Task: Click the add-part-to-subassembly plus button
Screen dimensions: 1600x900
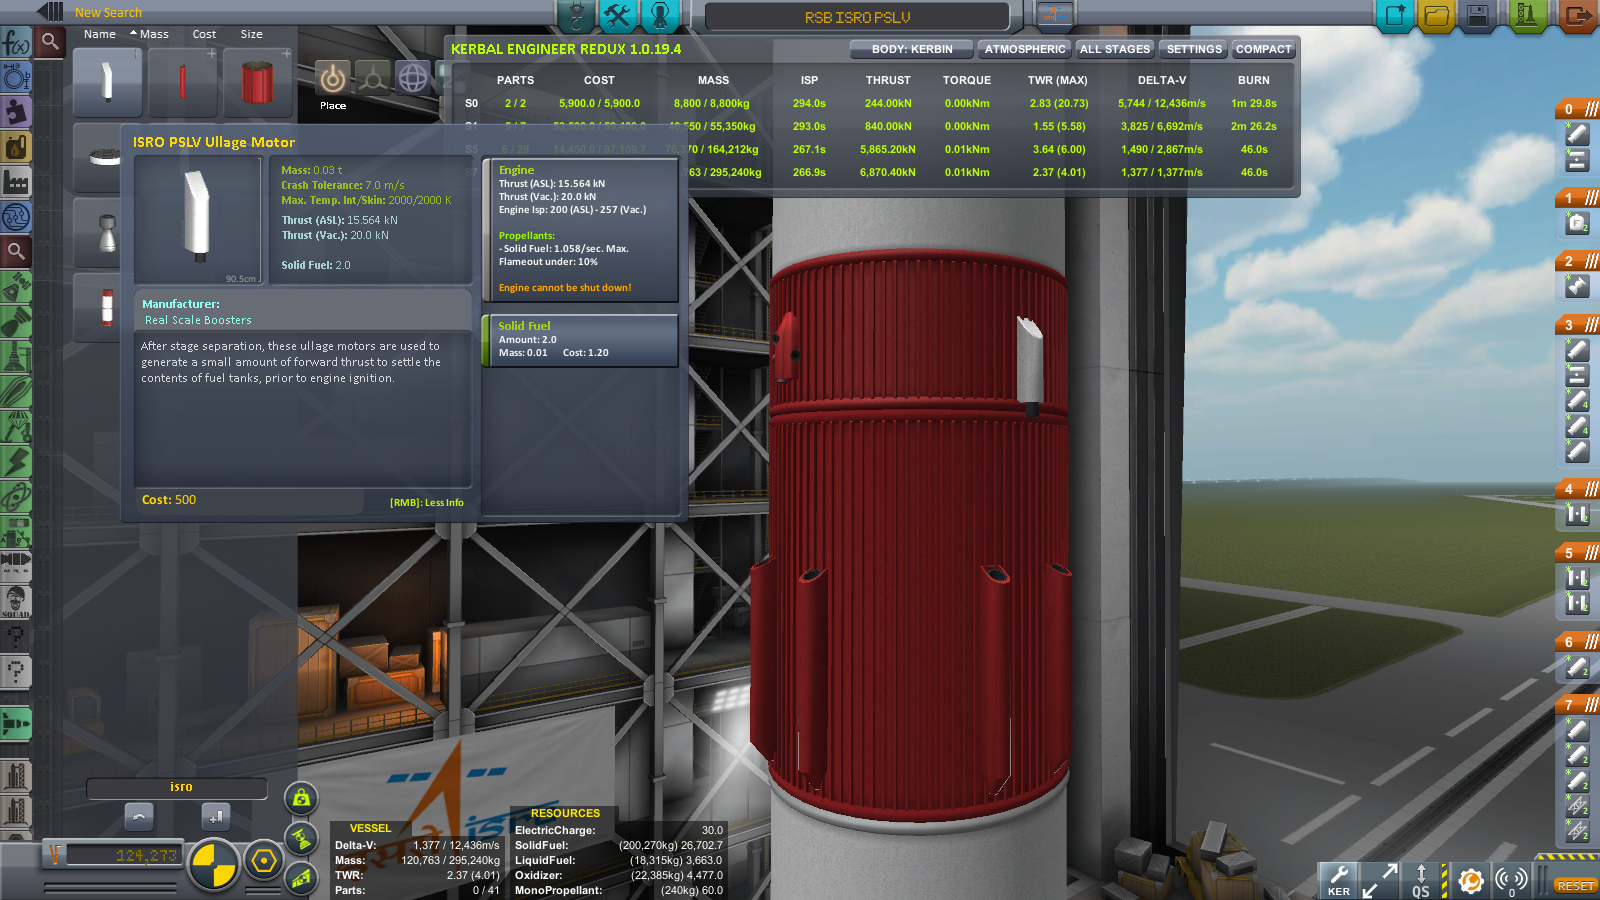Action: [x=216, y=816]
